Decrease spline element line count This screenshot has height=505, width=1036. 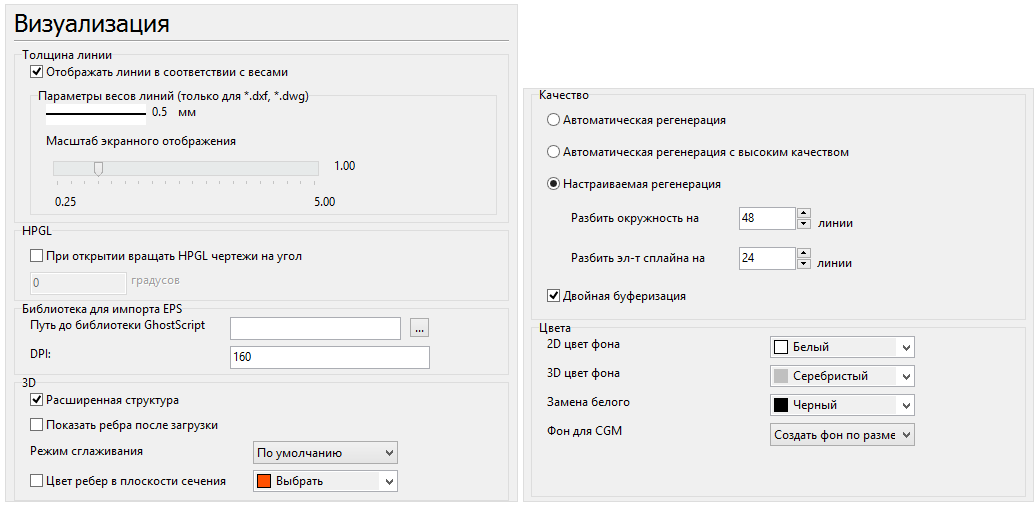tap(803, 265)
